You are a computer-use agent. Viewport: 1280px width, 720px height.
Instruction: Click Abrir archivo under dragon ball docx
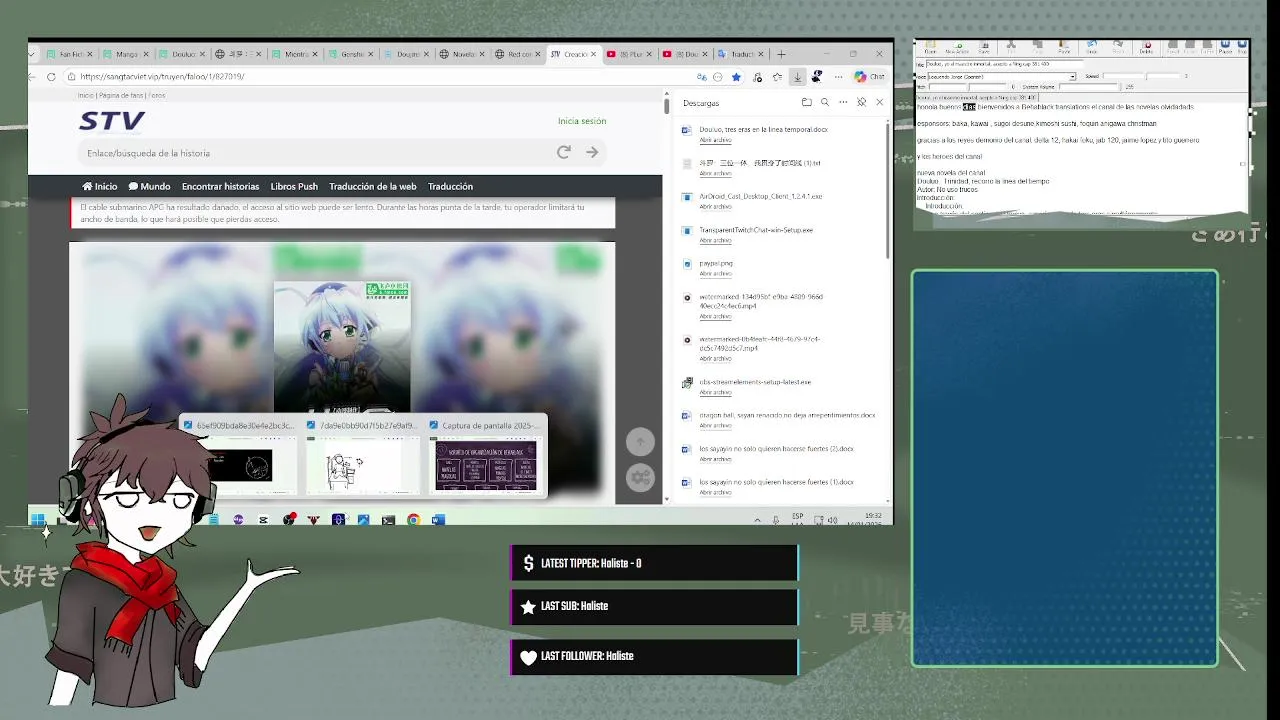pyautogui.click(x=715, y=425)
